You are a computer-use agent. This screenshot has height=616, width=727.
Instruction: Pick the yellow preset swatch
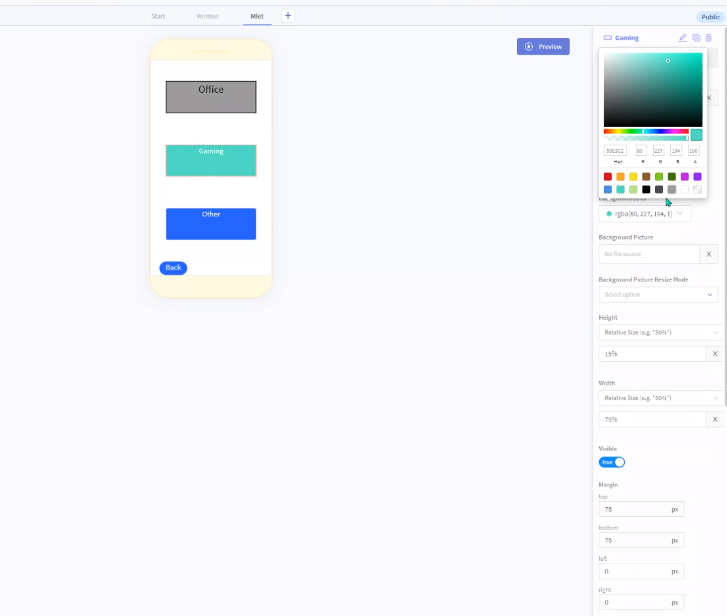[x=633, y=177]
